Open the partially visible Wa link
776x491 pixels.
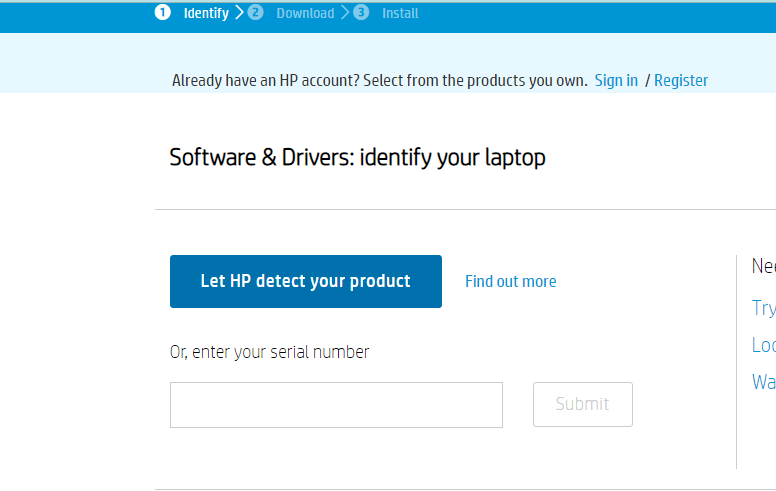[764, 382]
